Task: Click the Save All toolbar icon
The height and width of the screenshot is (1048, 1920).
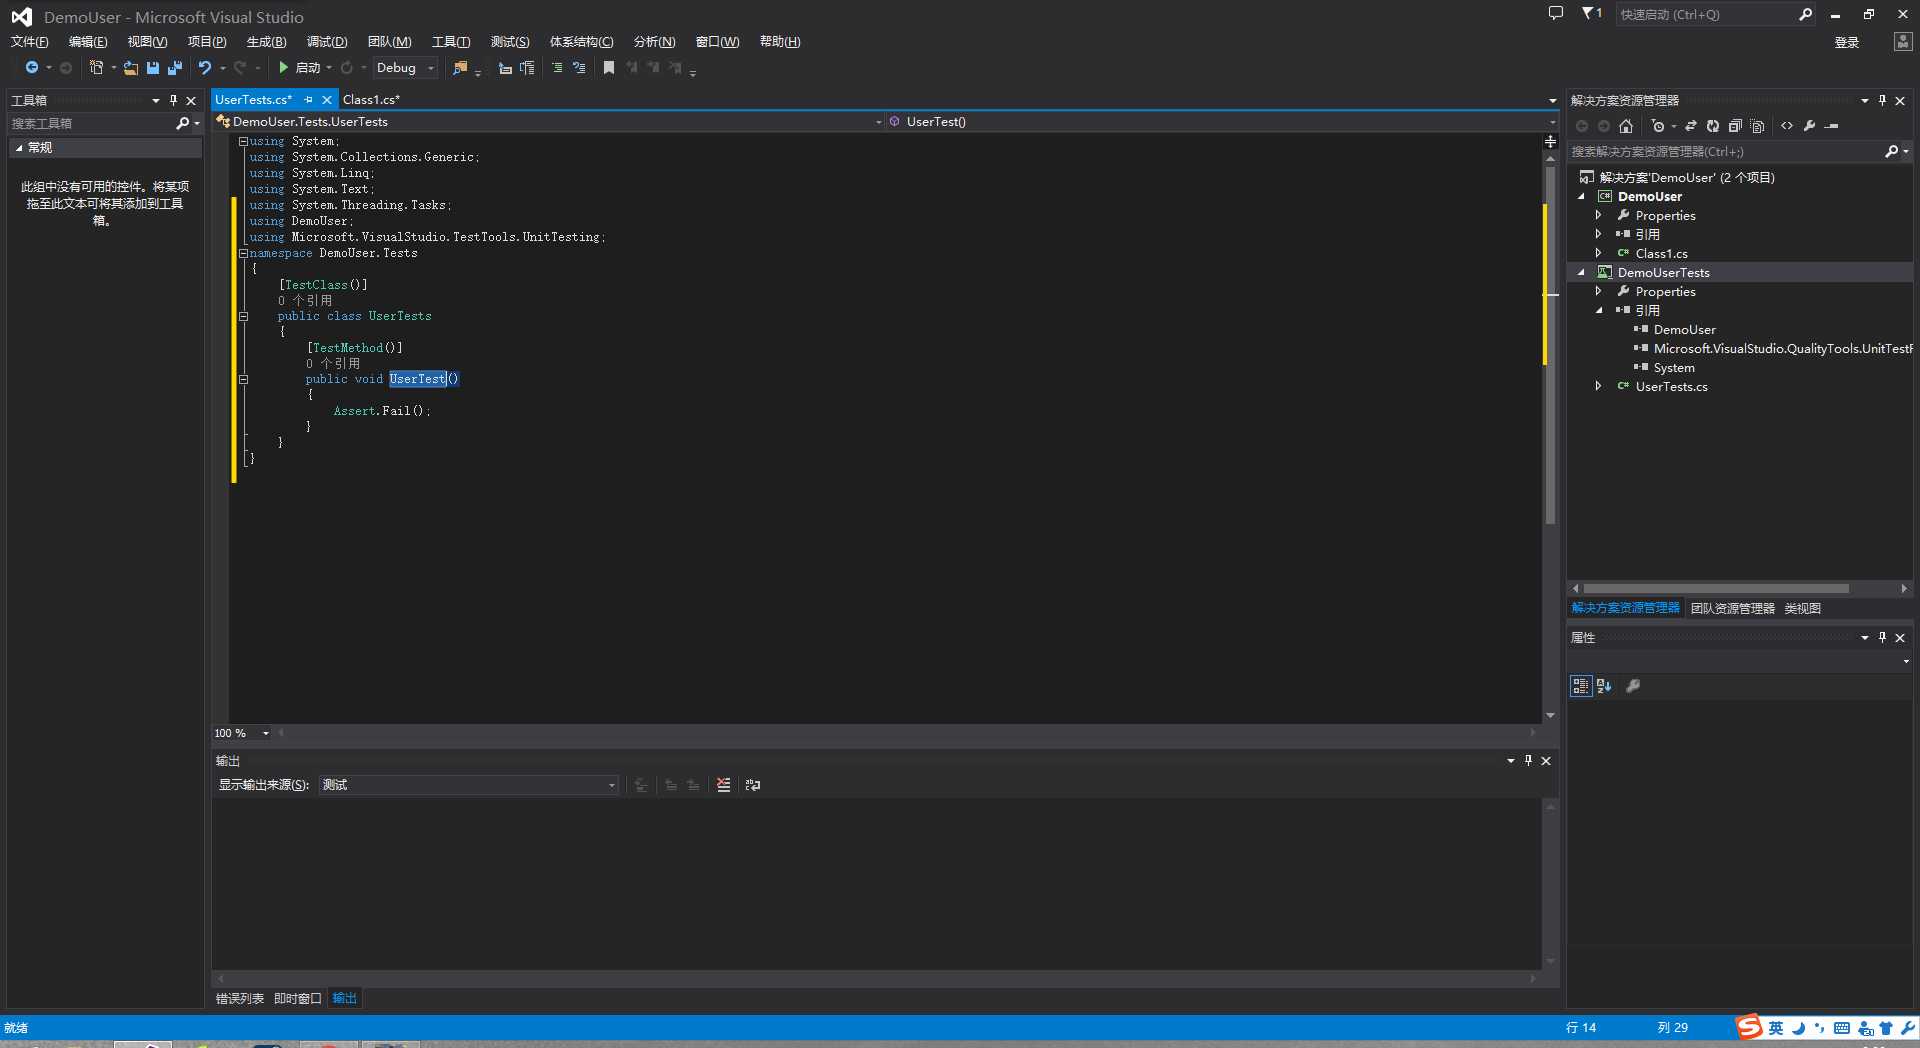Action: click(x=174, y=68)
